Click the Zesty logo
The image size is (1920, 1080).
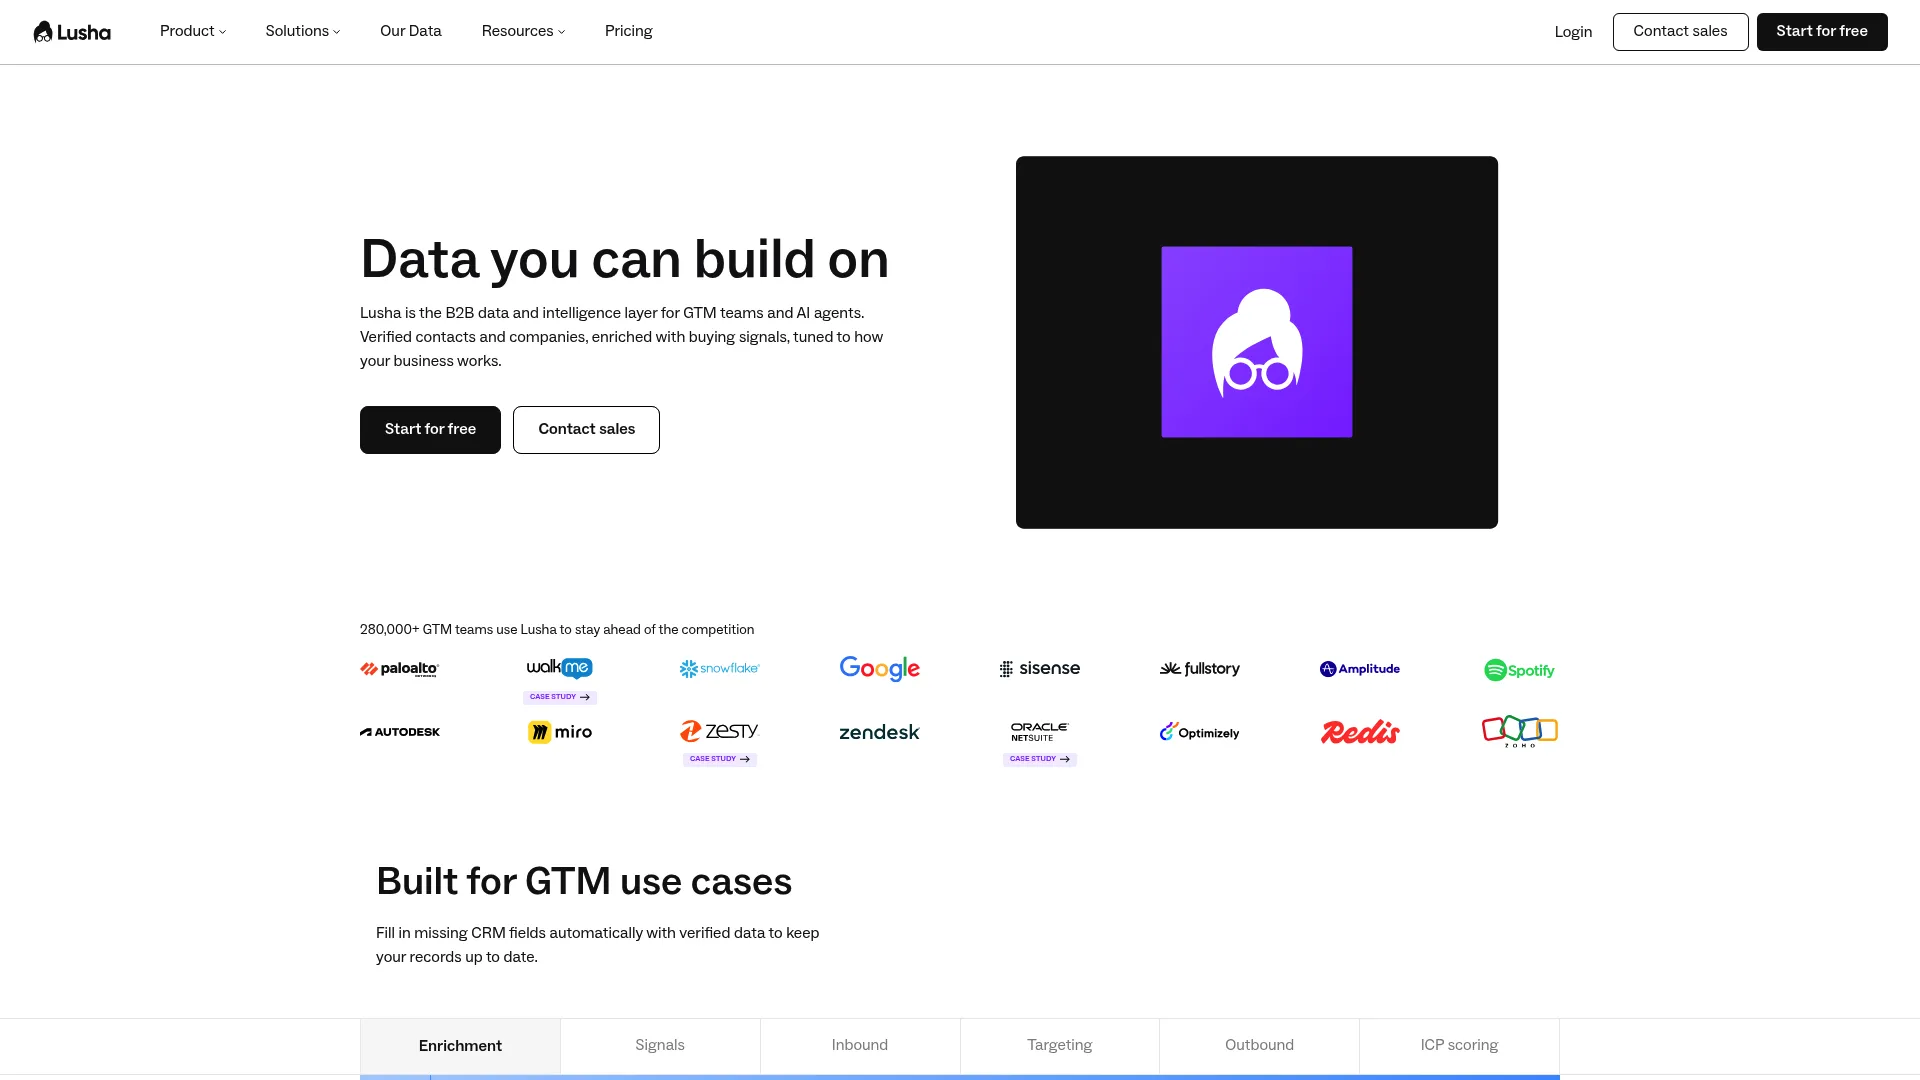720,731
